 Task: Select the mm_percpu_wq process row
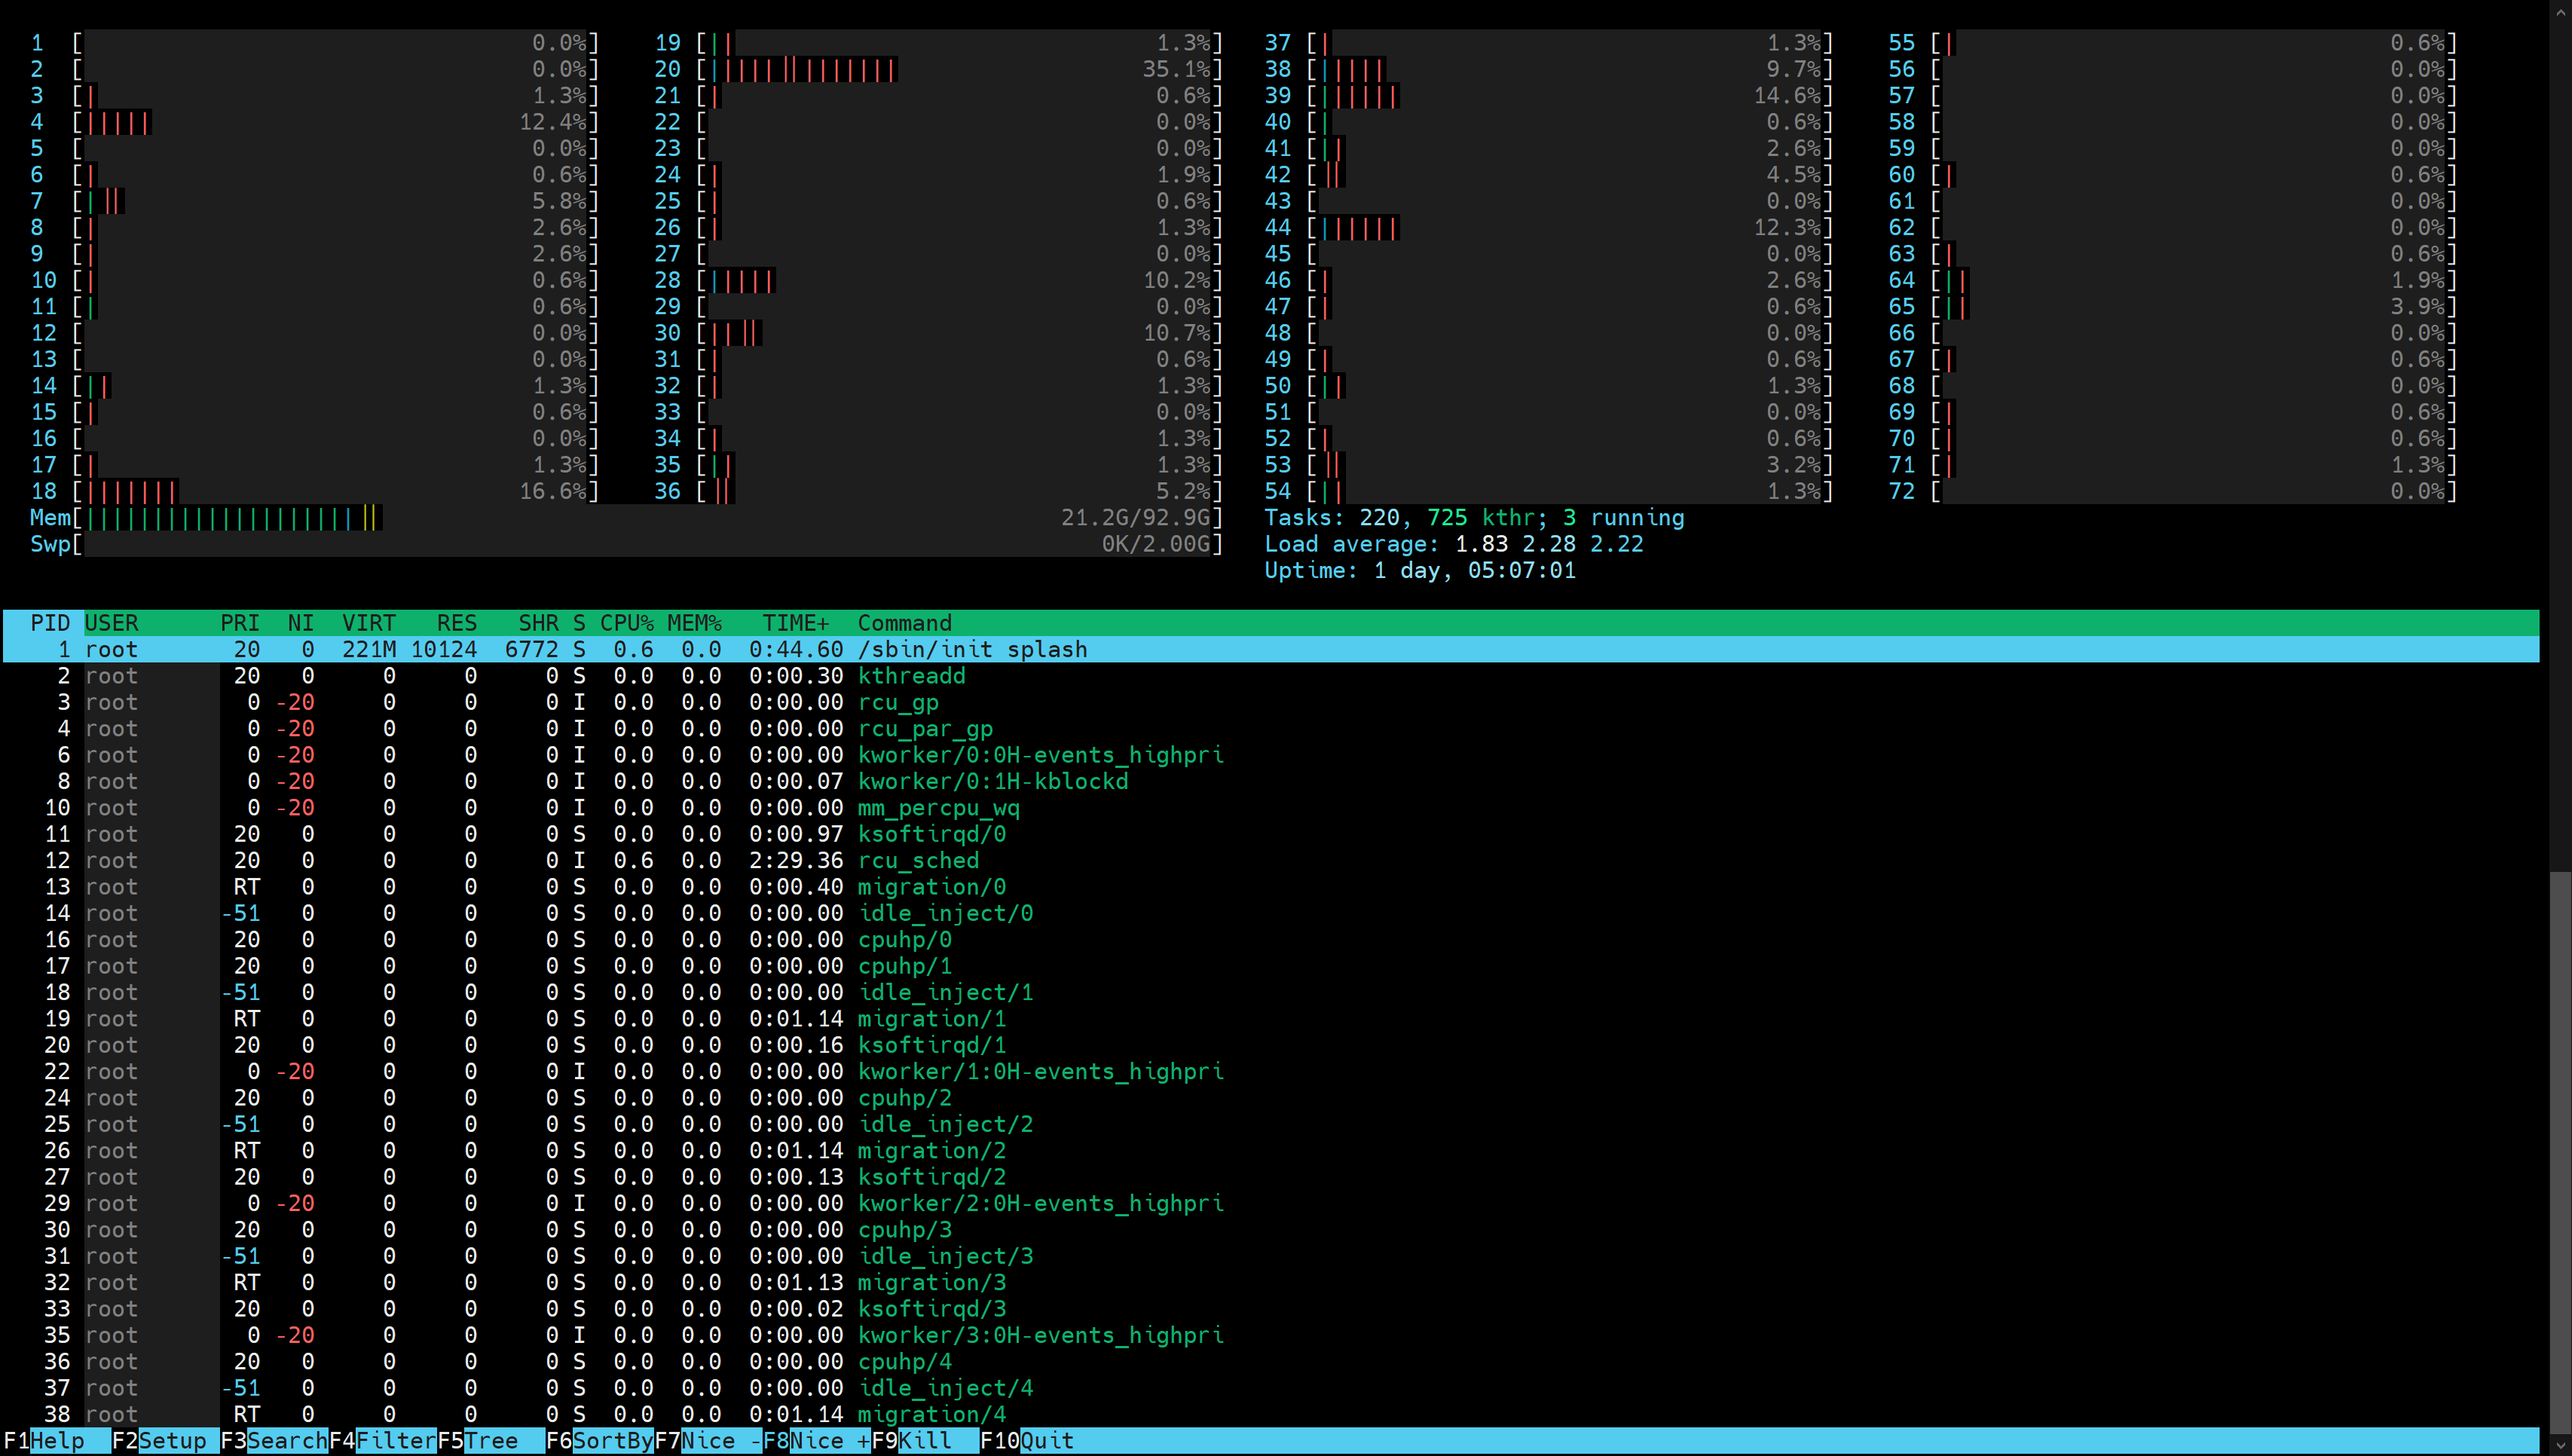[x=938, y=808]
